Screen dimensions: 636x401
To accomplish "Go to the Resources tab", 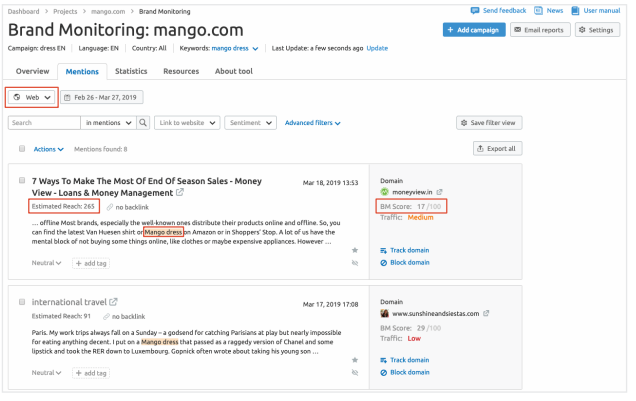I will (x=181, y=71).
